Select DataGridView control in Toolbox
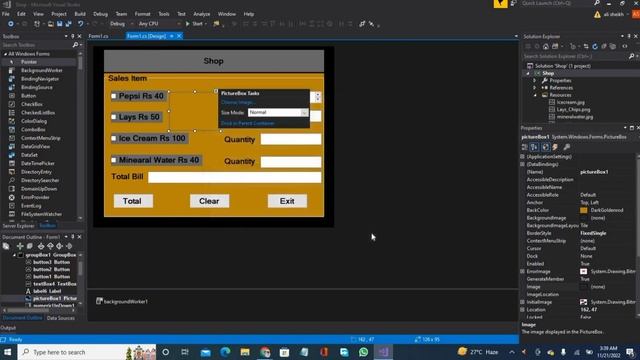This screenshot has width=640, height=360. click(36, 147)
